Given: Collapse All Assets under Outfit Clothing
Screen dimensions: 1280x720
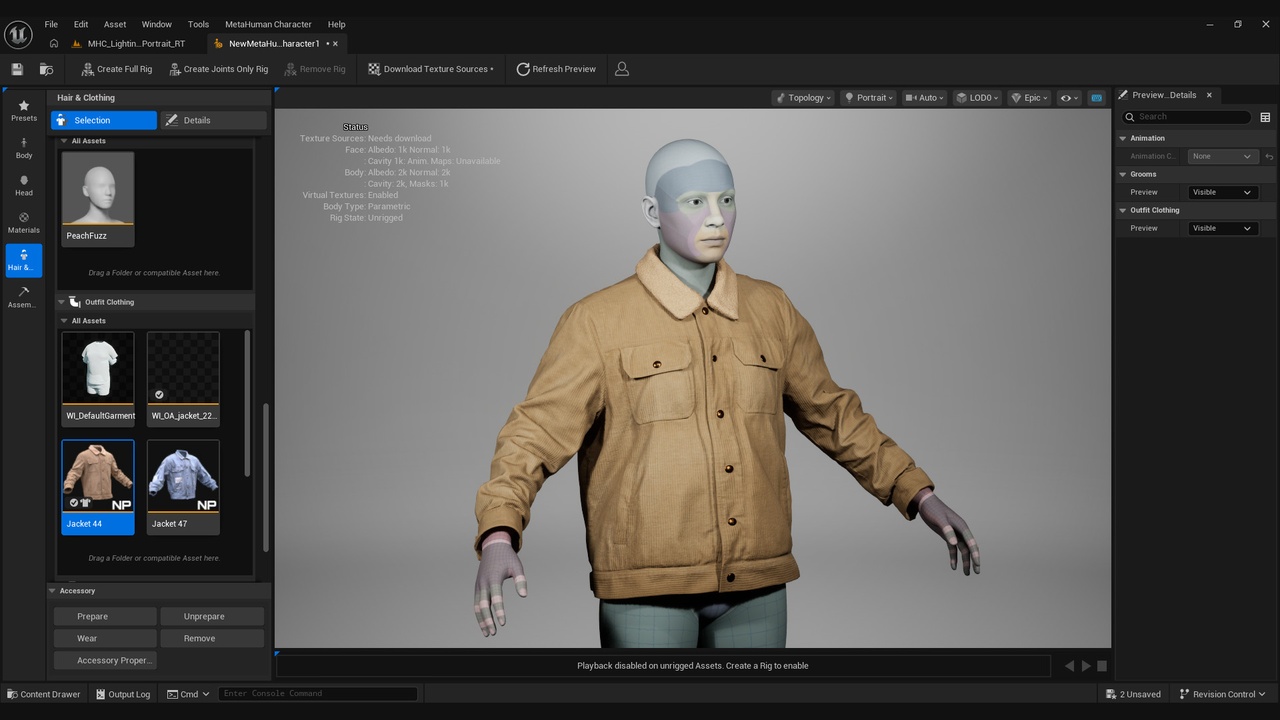Looking at the screenshot, I should [x=64, y=321].
